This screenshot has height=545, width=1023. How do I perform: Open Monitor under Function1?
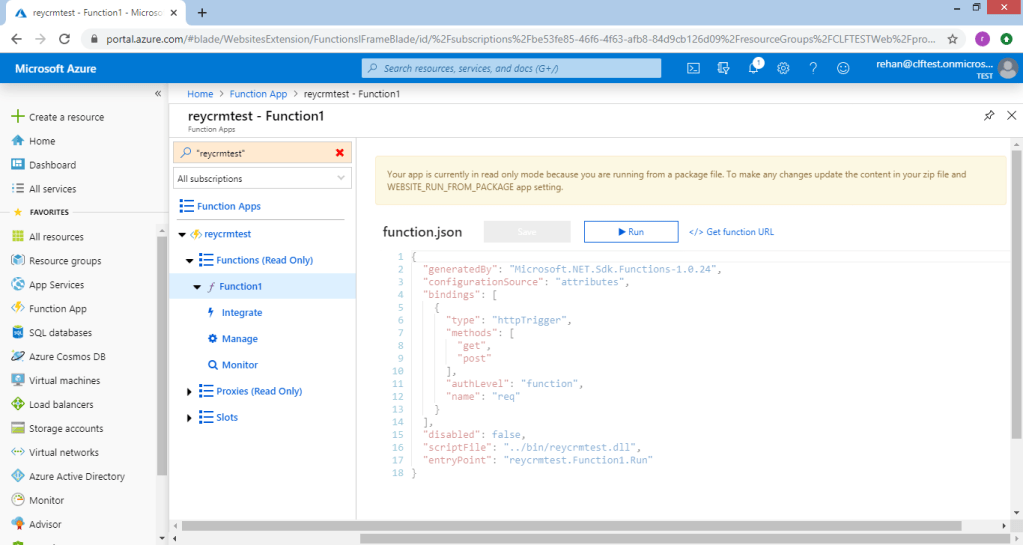pyautogui.click(x=239, y=365)
